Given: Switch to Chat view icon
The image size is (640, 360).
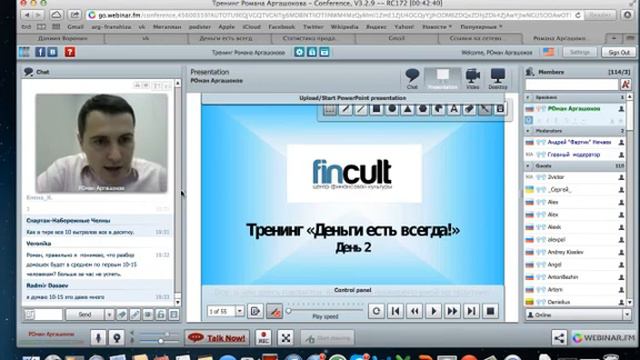Looking at the screenshot, I should pyautogui.click(x=412, y=78).
